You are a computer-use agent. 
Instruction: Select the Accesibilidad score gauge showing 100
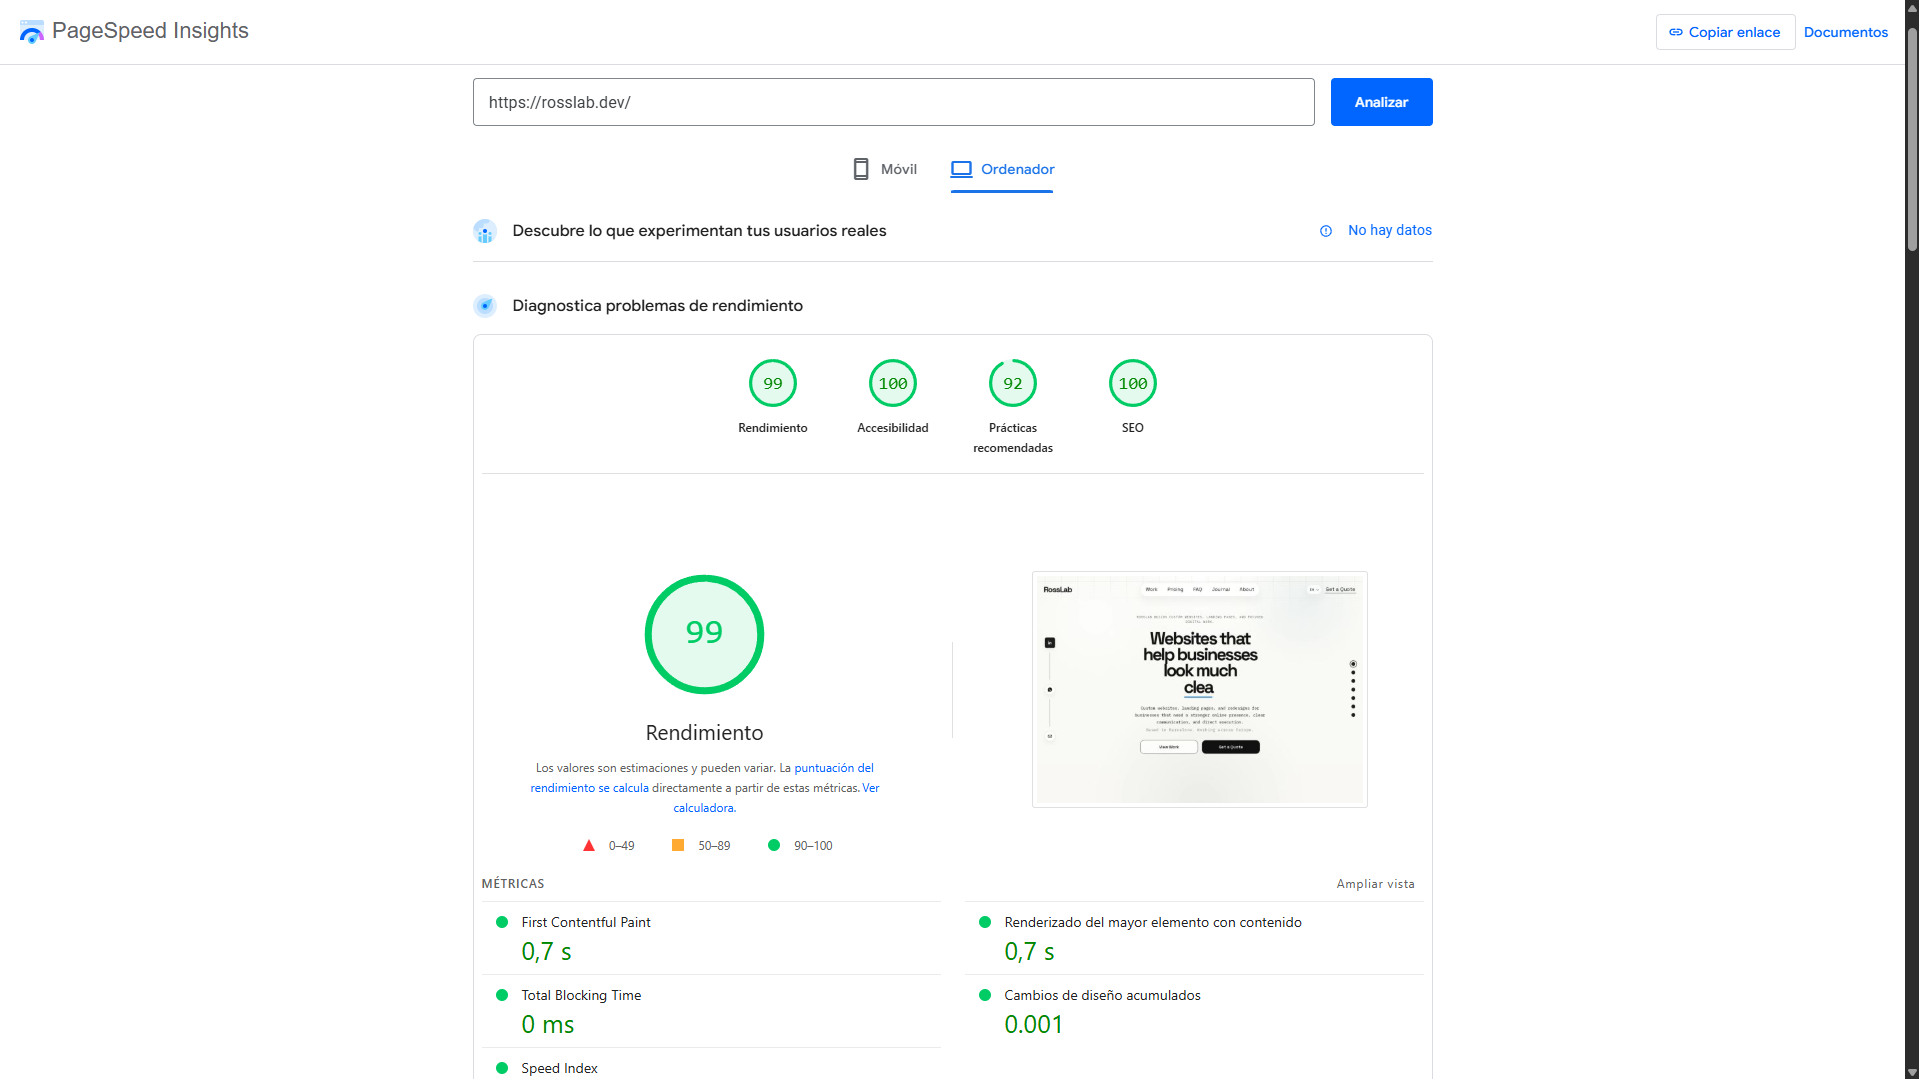coord(892,383)
